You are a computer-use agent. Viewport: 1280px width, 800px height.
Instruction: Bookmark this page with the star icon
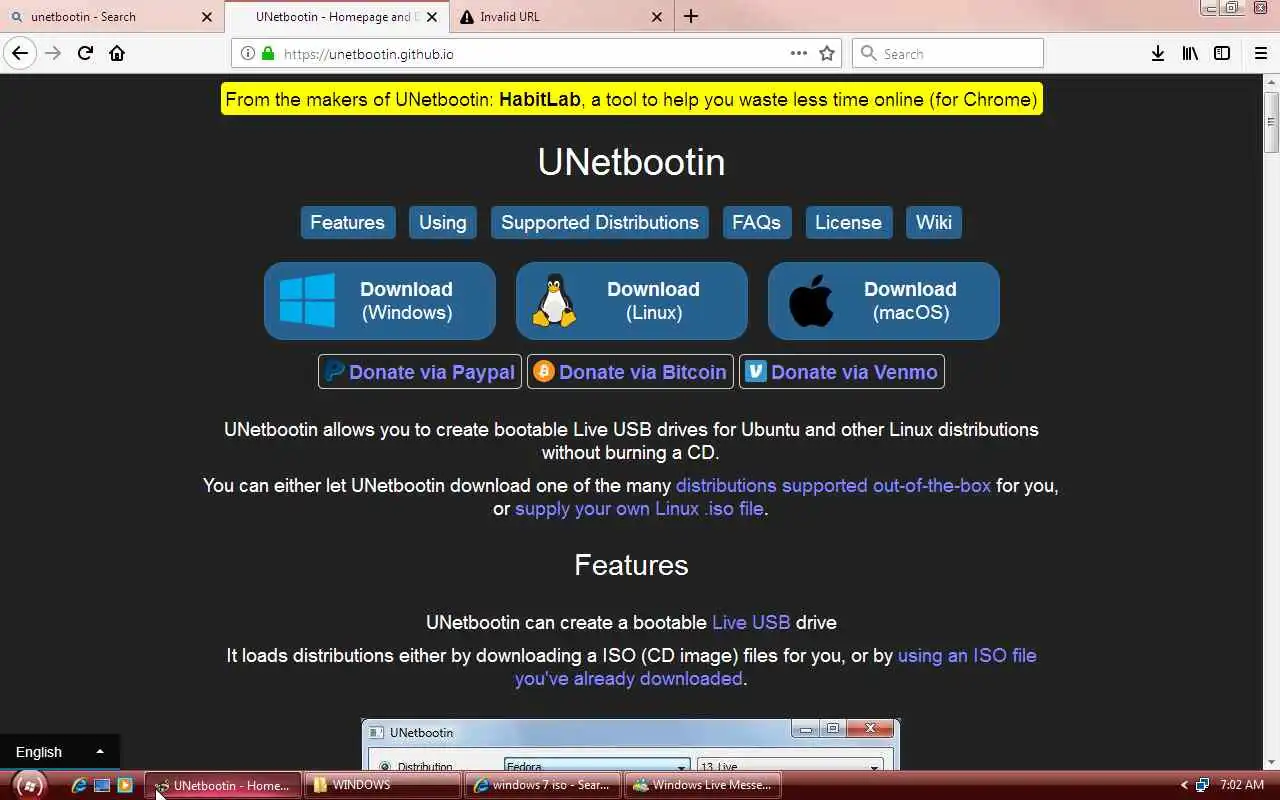point(827,53)
